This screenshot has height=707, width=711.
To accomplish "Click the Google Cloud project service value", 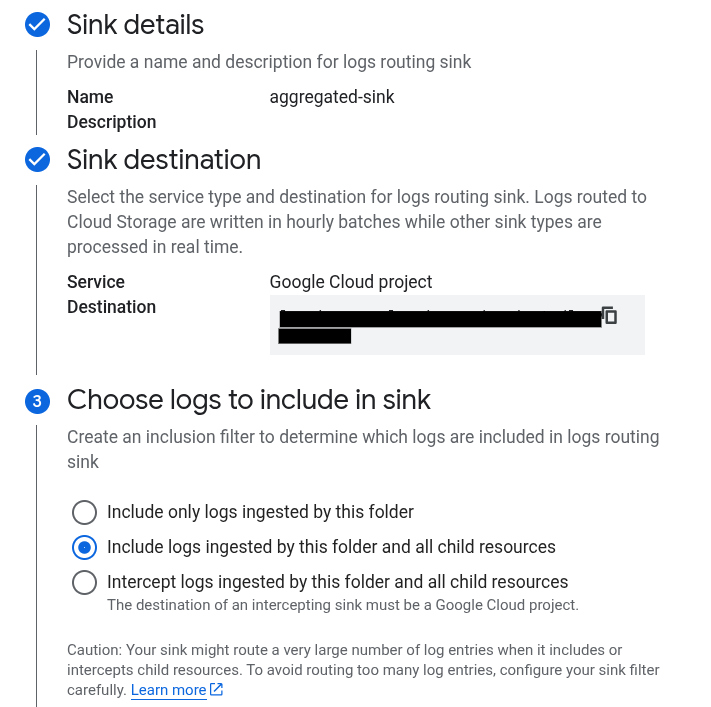I will tap(351, 282).
